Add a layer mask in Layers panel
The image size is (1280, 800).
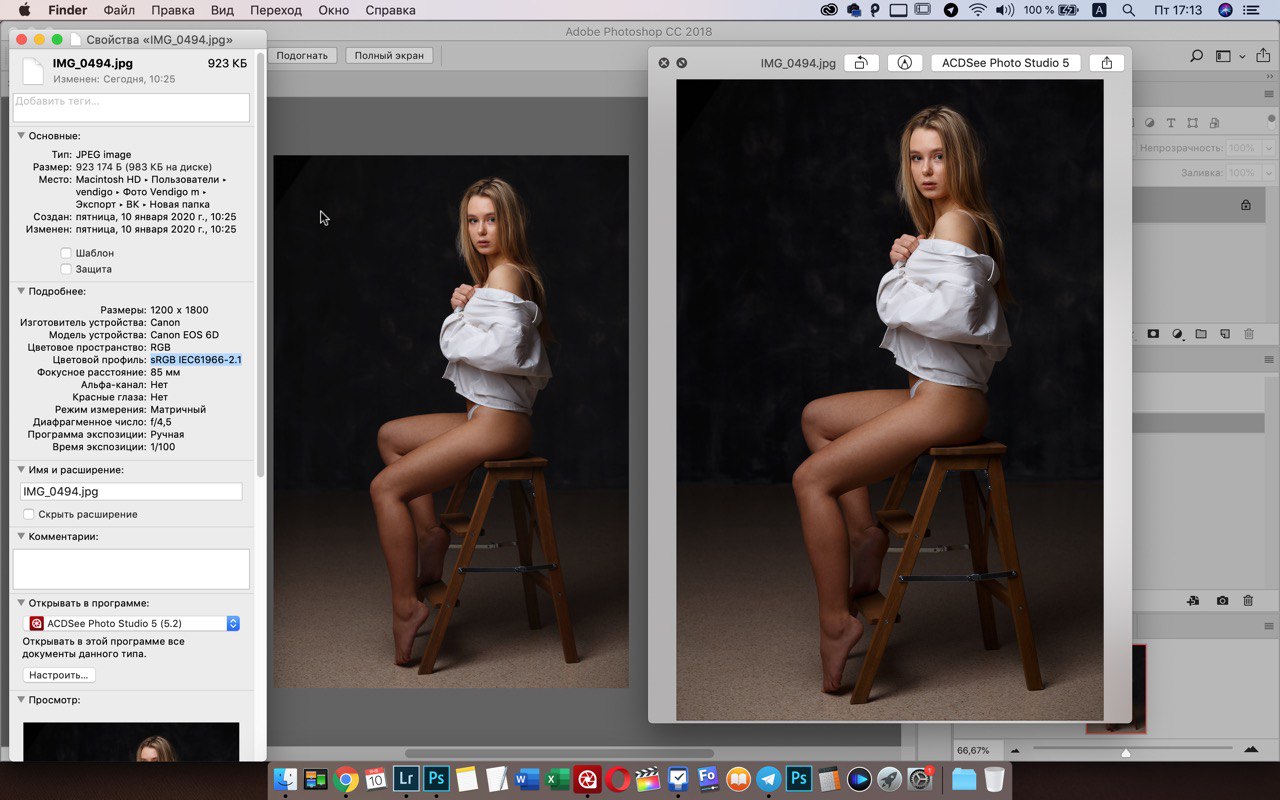pos(1153,333)
